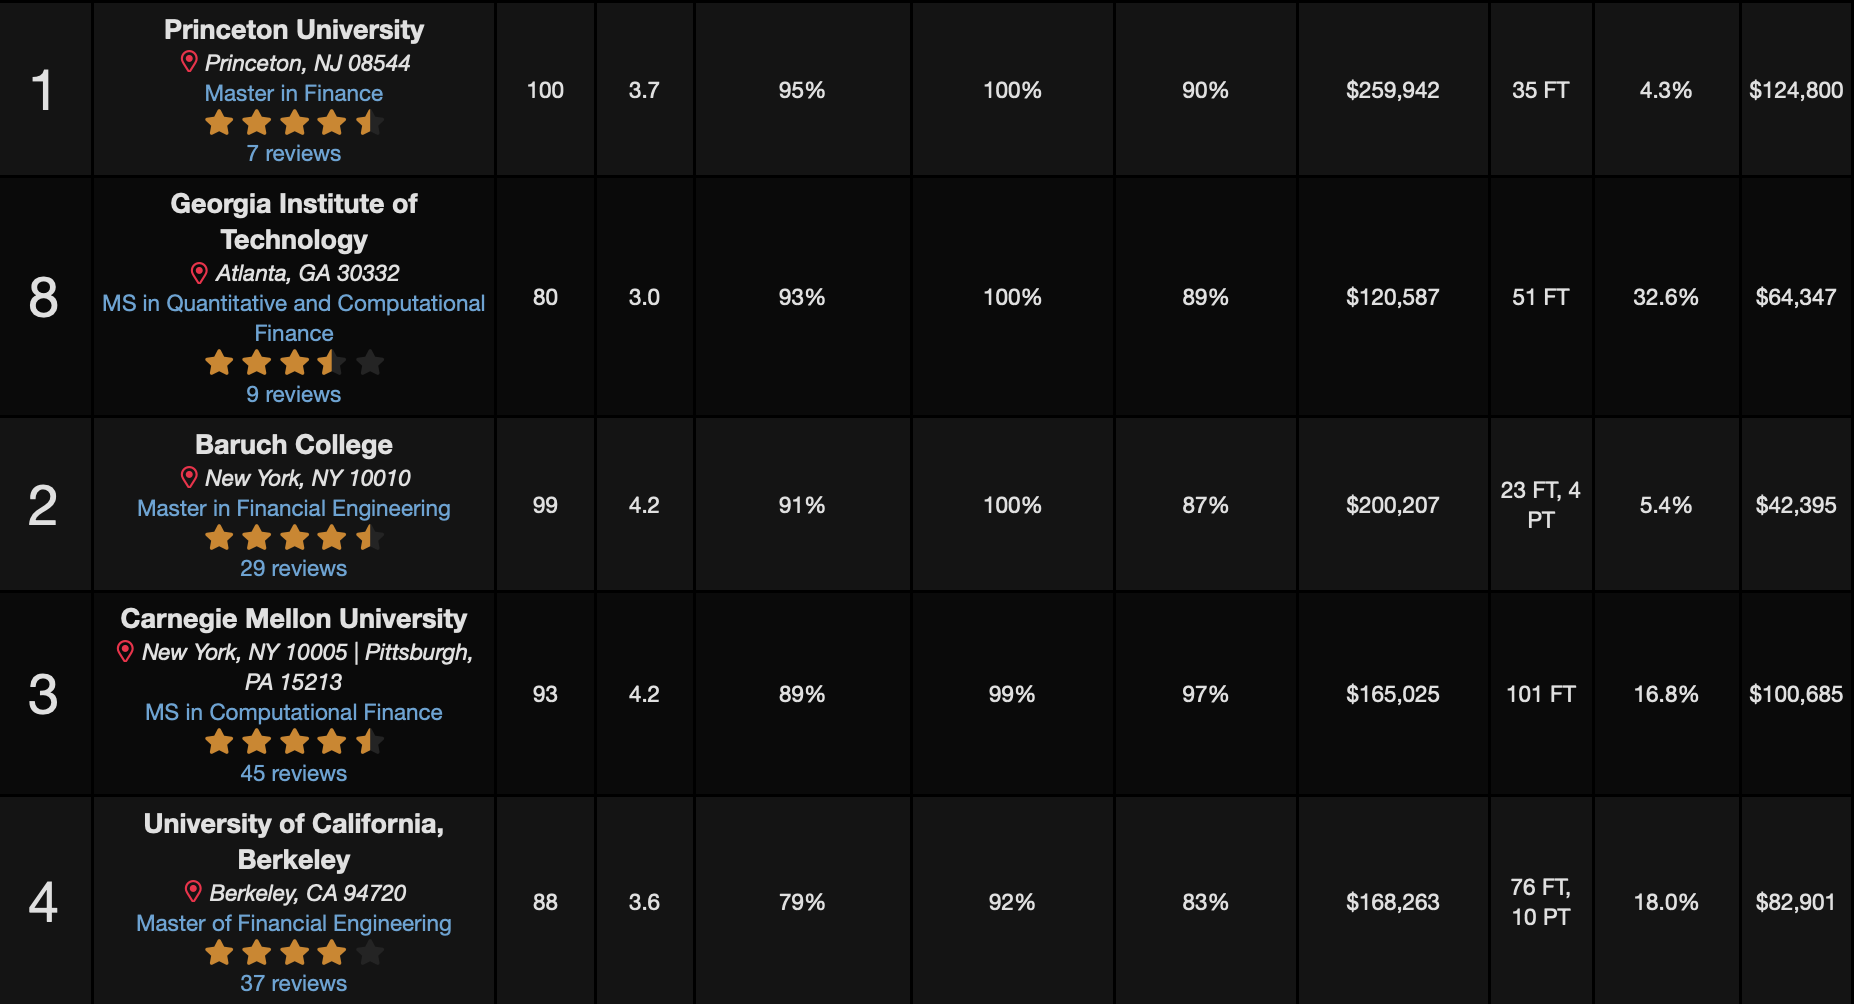Screen dimensions: 1854x1004
Task: View the 9 reviews for Georgia Tech
Action: [x=294, y=394]
